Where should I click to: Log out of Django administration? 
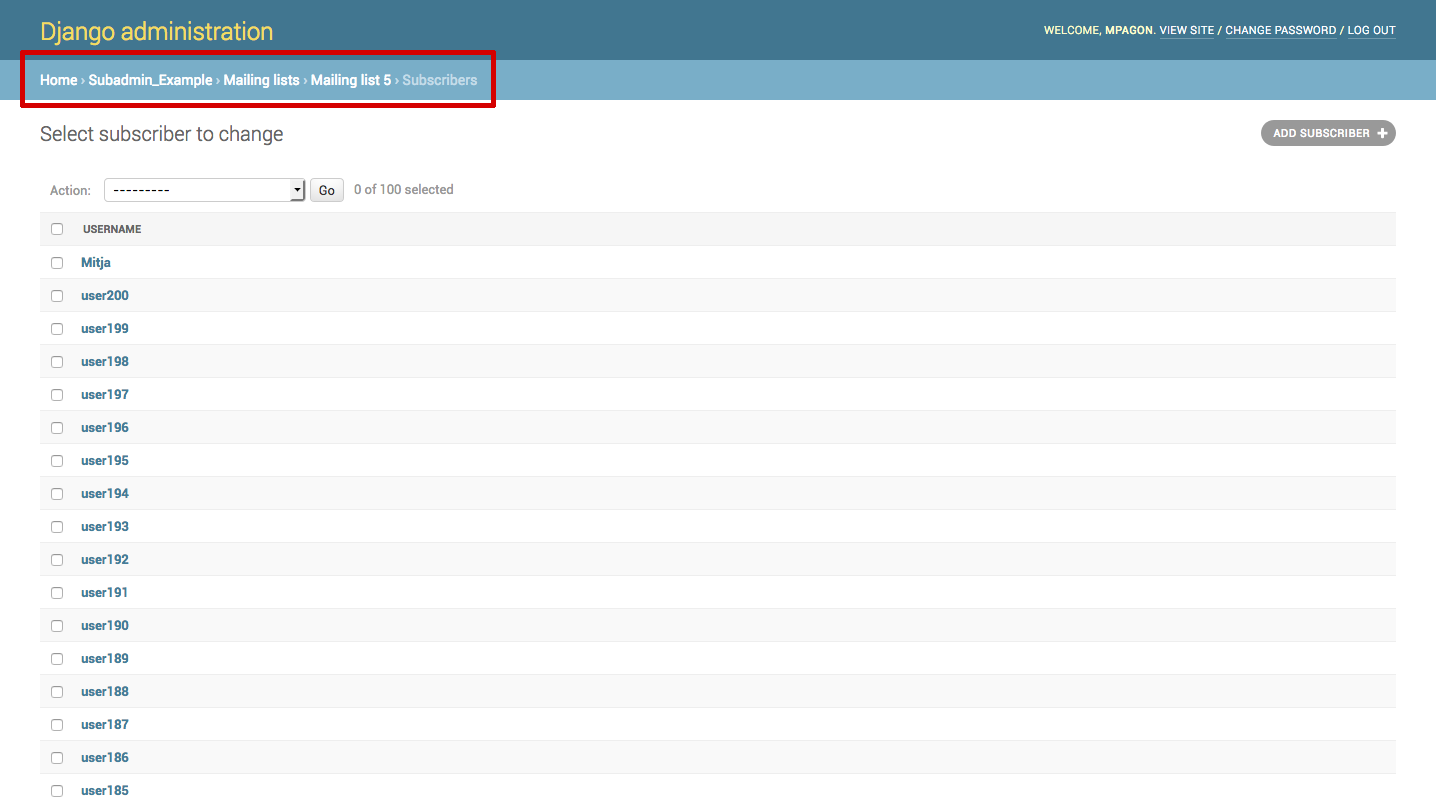(x=1371, y=31)
